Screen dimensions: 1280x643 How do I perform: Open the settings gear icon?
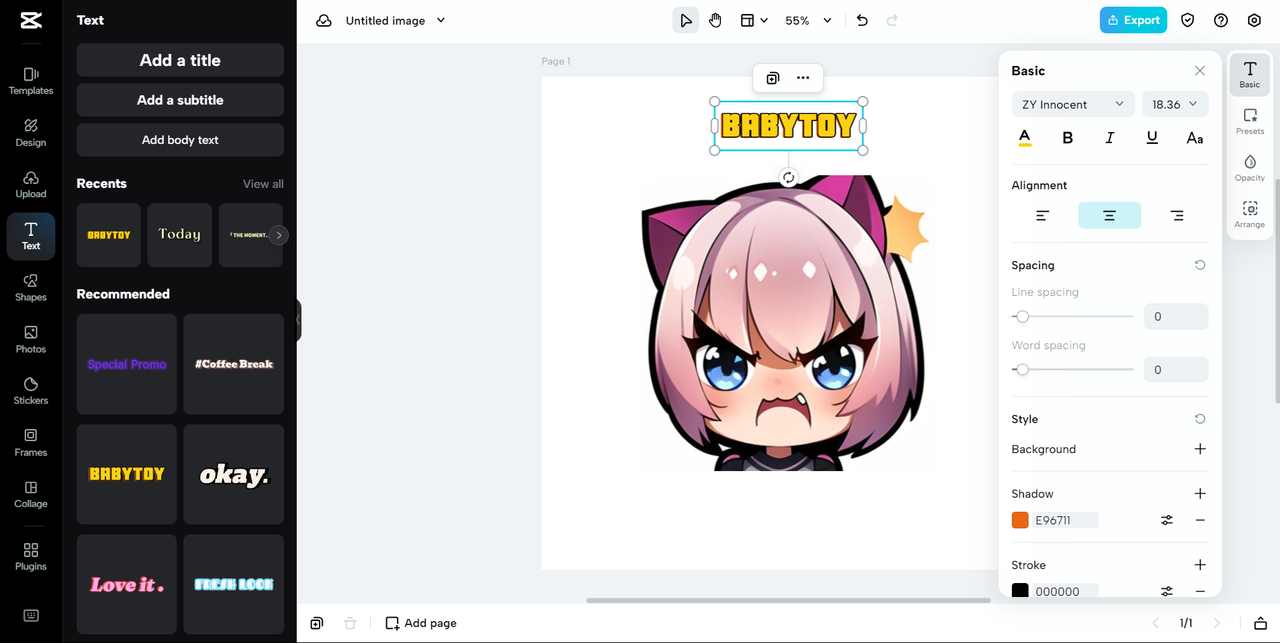click(1255, 20)
